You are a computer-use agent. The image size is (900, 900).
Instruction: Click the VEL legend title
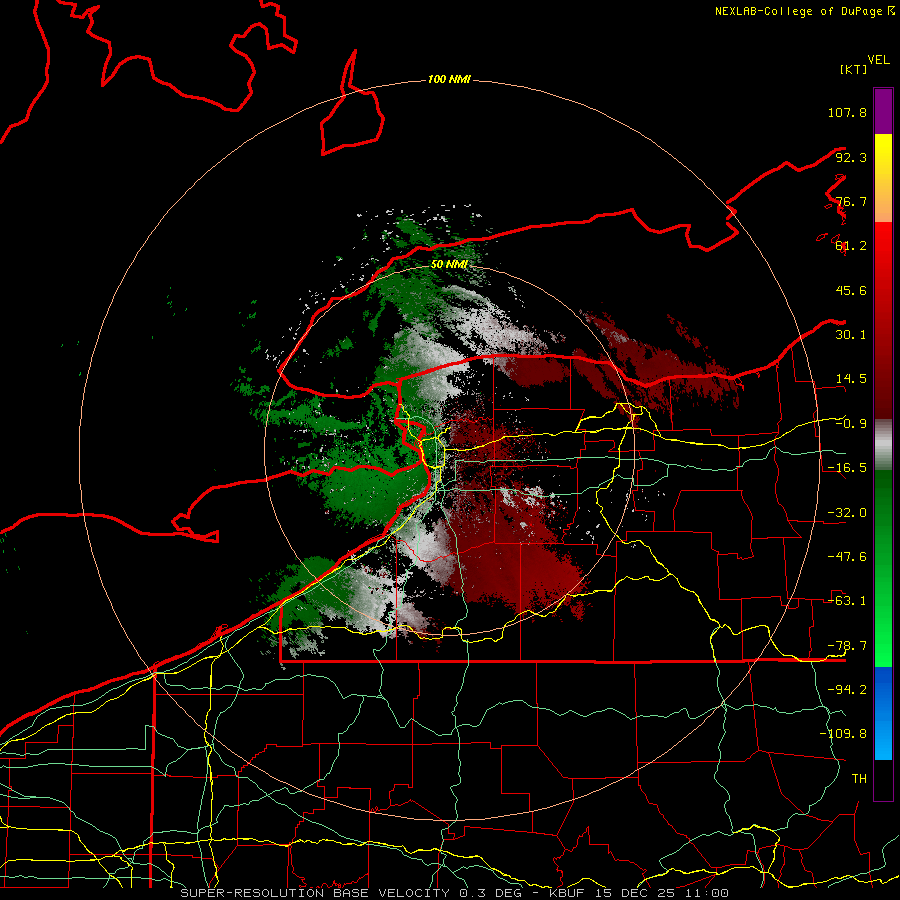[878, 60]
